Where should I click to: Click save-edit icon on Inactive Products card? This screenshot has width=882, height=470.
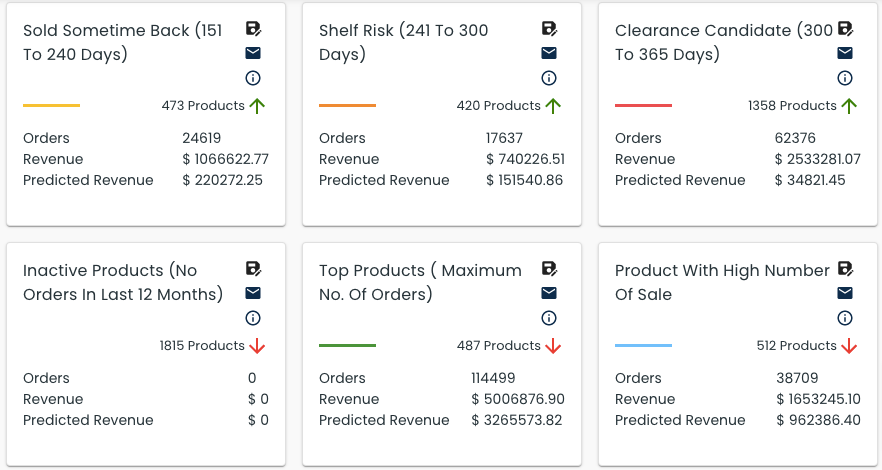(253, 269)
